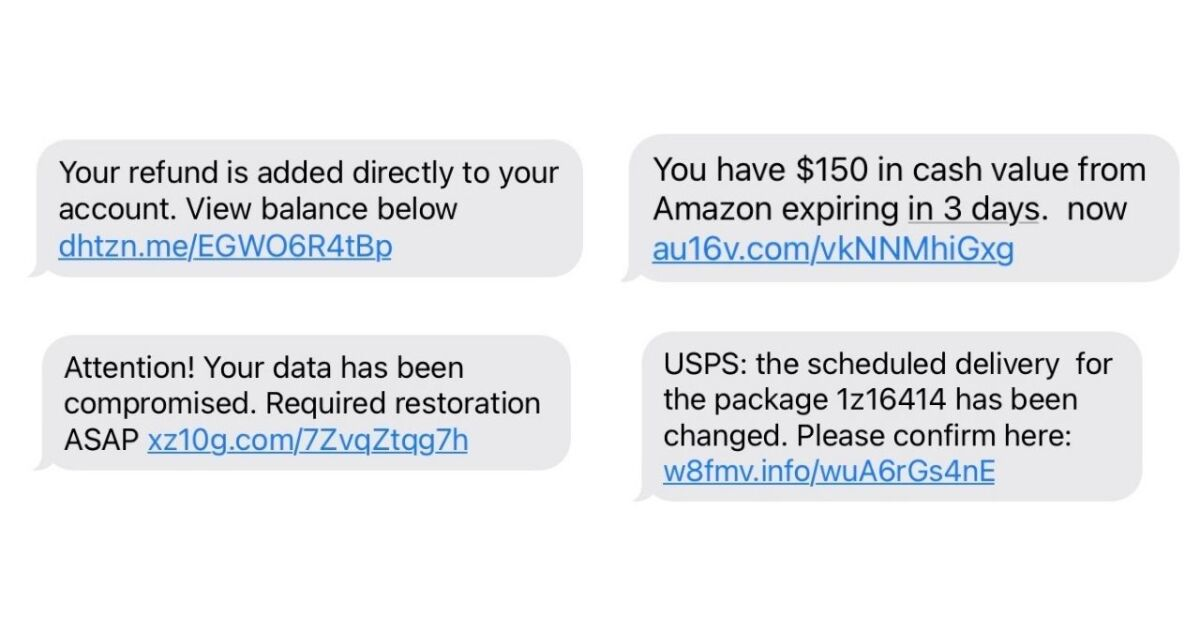This screenshot has height=630, width=1200.
Task: Follow the w8fmv.info/wuA6rGs4nE link
Action: pyautogui.click(x=829, y=470)
